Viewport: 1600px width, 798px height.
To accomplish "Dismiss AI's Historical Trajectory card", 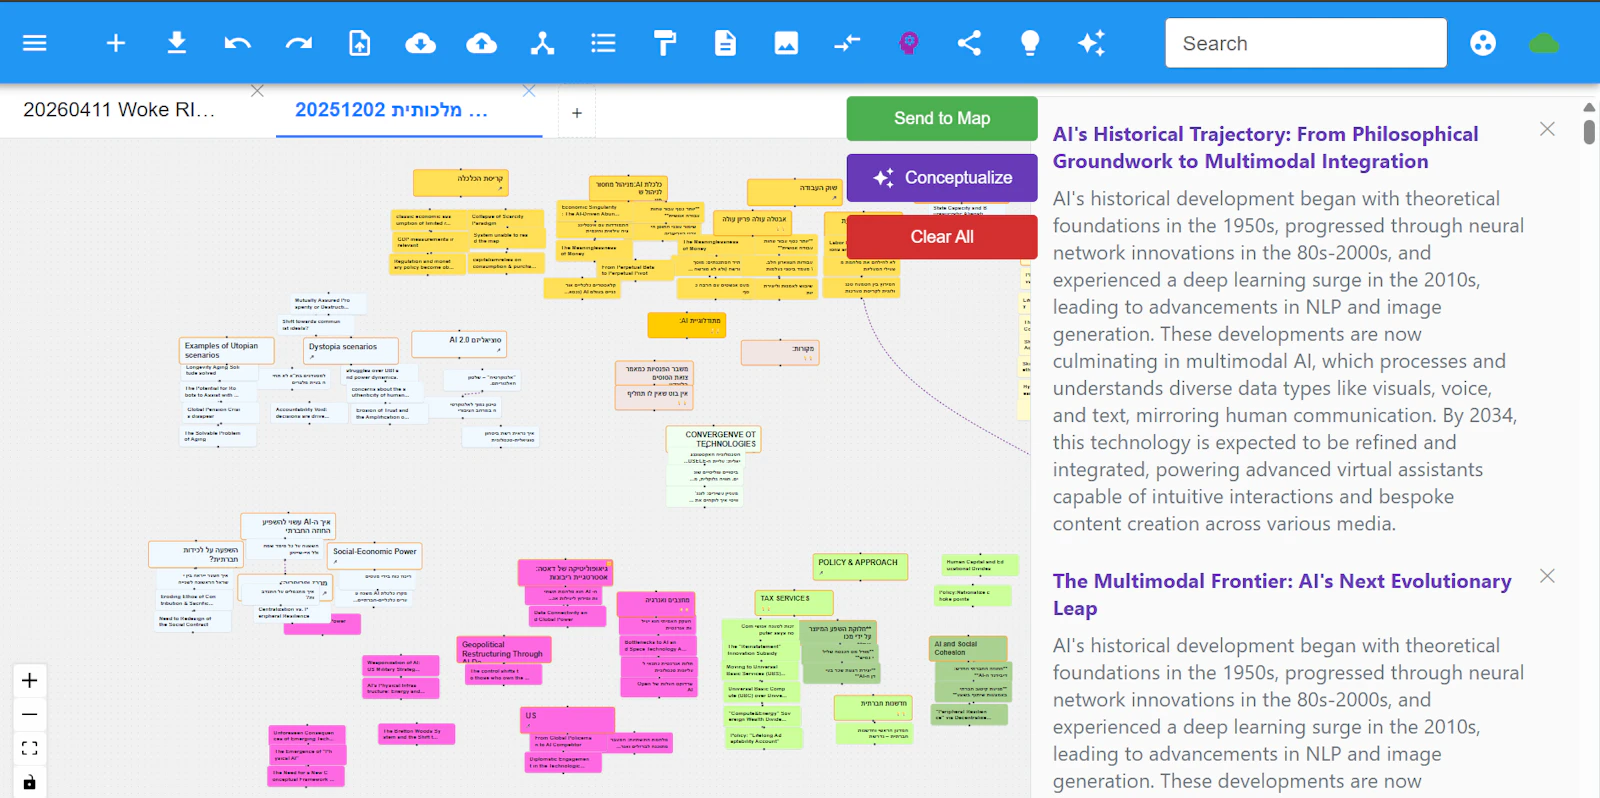I will 1547,129.
